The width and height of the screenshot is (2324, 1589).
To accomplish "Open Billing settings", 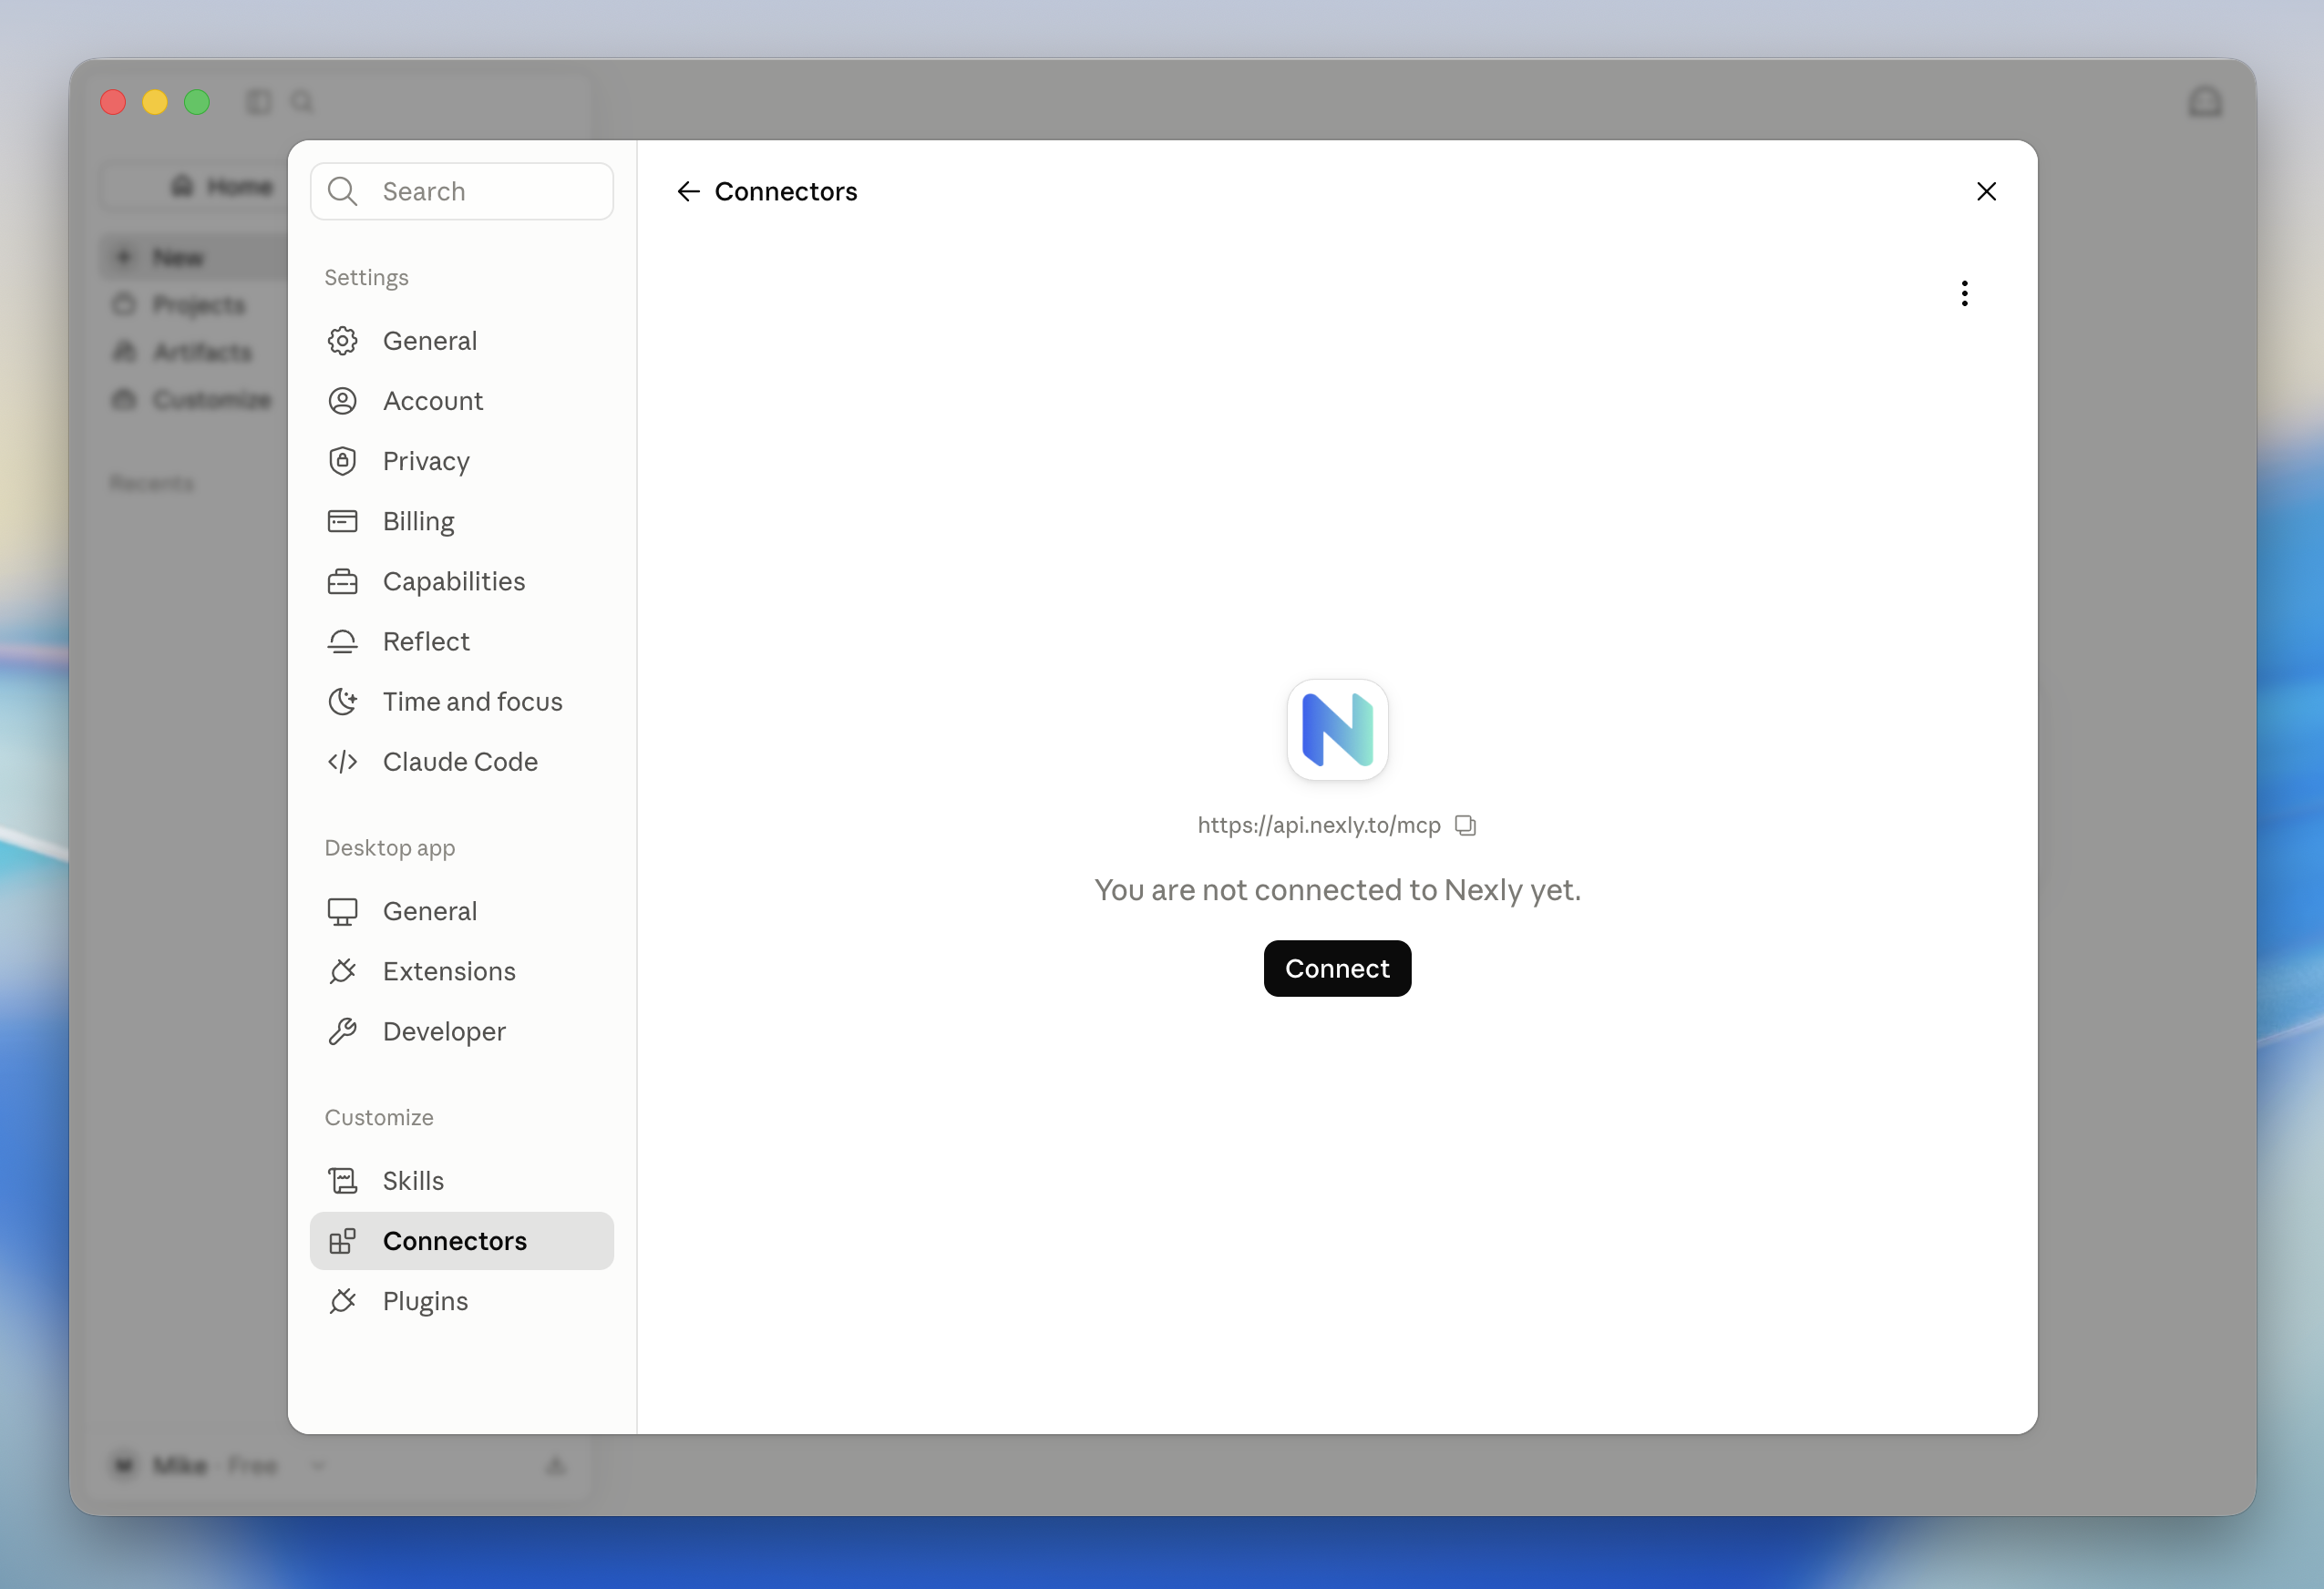I will point(461,521).
